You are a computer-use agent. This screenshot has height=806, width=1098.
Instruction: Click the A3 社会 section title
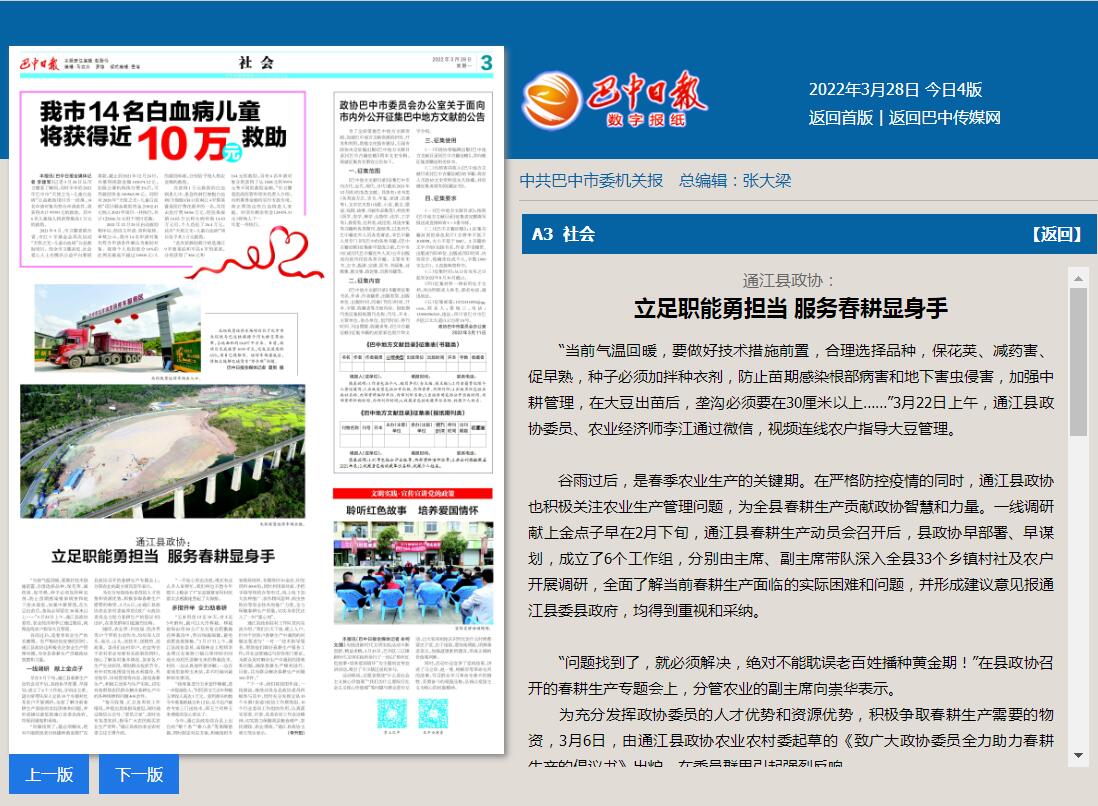[x=564, y=234]
